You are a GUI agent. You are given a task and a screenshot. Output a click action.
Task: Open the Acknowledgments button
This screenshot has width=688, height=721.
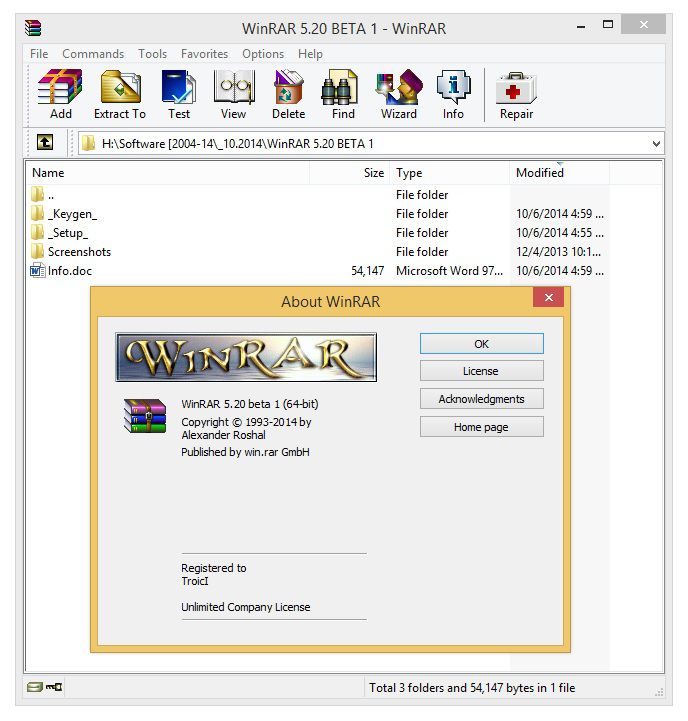coord(482,399)
